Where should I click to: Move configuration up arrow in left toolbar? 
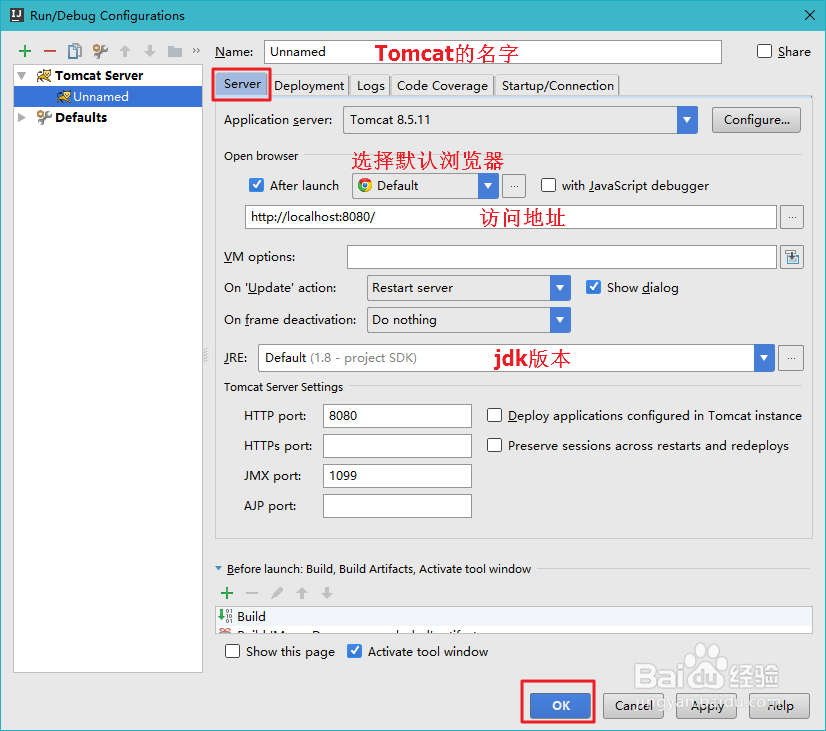125,51
